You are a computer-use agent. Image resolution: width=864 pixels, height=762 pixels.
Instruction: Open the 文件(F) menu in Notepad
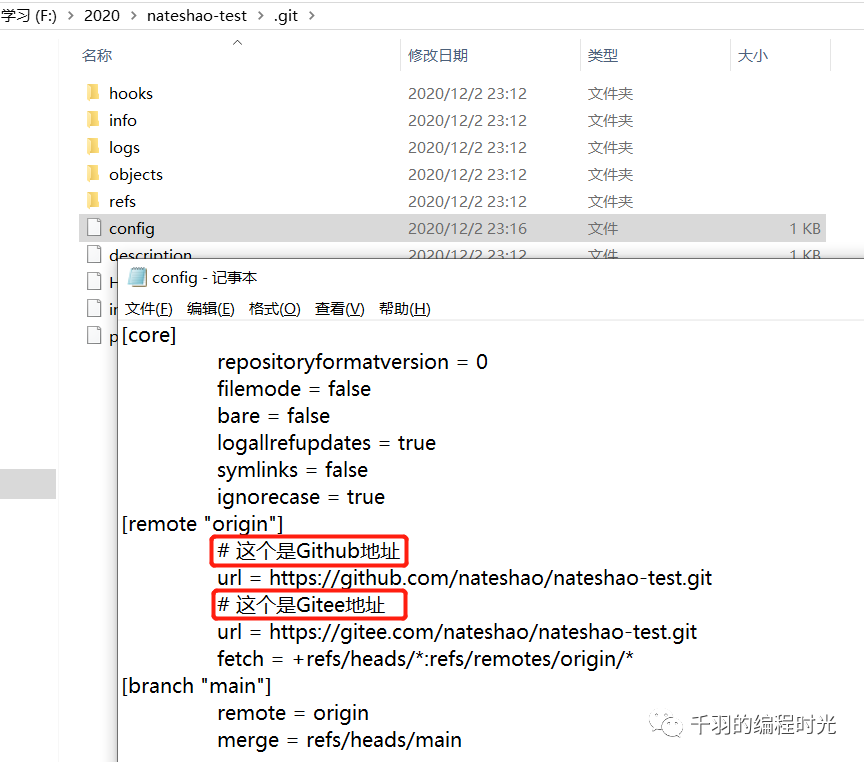click(x=148, y=309)
